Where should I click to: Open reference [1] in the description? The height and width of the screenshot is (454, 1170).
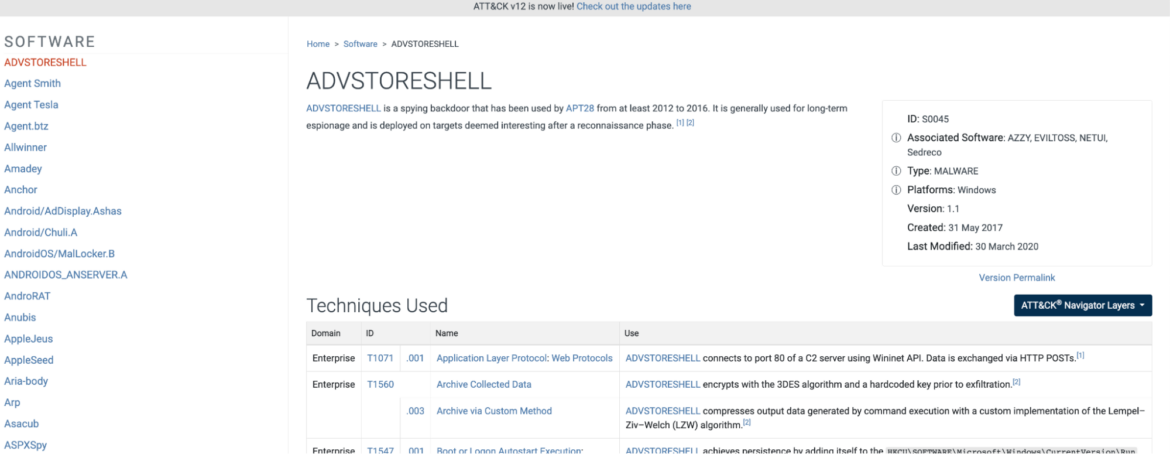[x=681, y=122]
